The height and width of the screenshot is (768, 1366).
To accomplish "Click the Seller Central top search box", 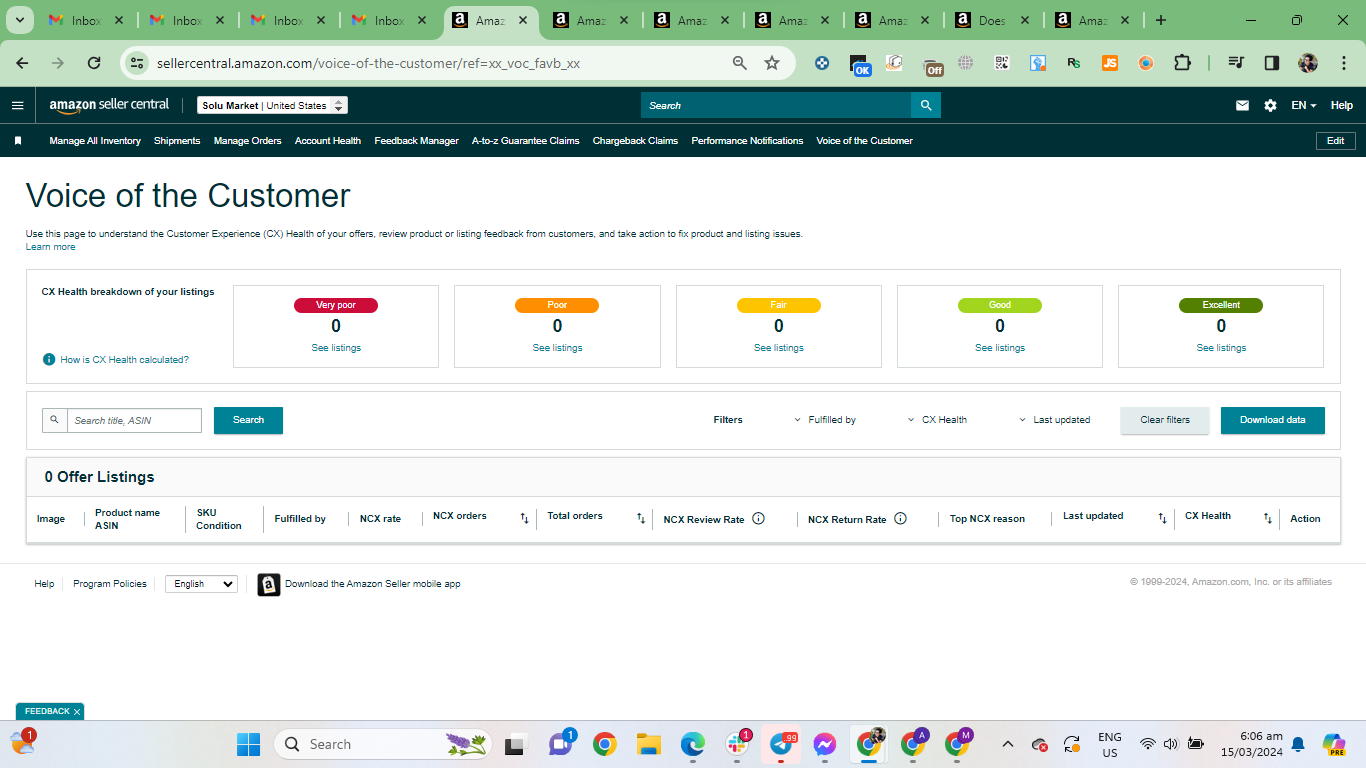I will coord(776,105).
